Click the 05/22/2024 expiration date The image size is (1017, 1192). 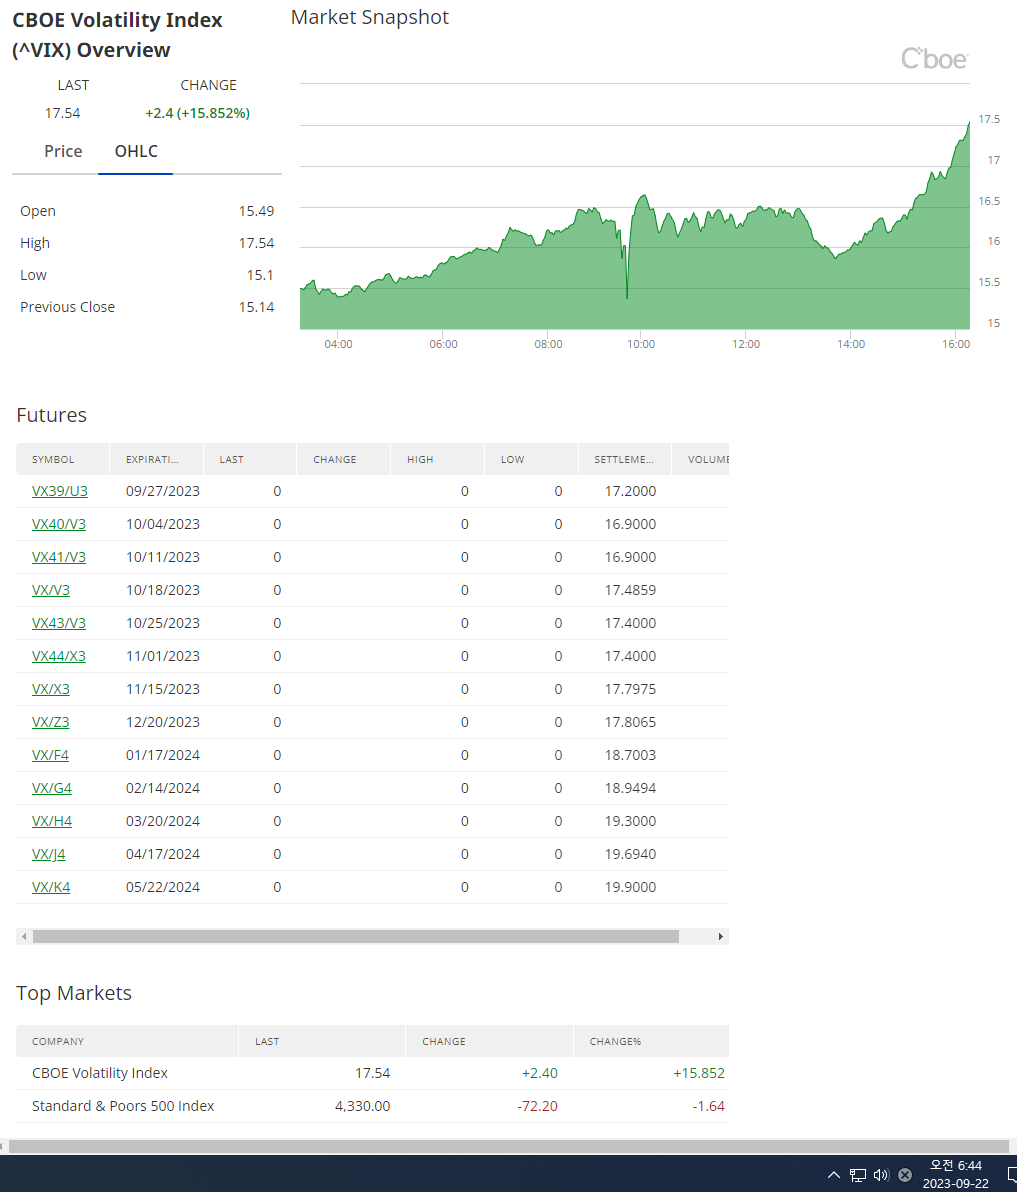tap(163, 887)
